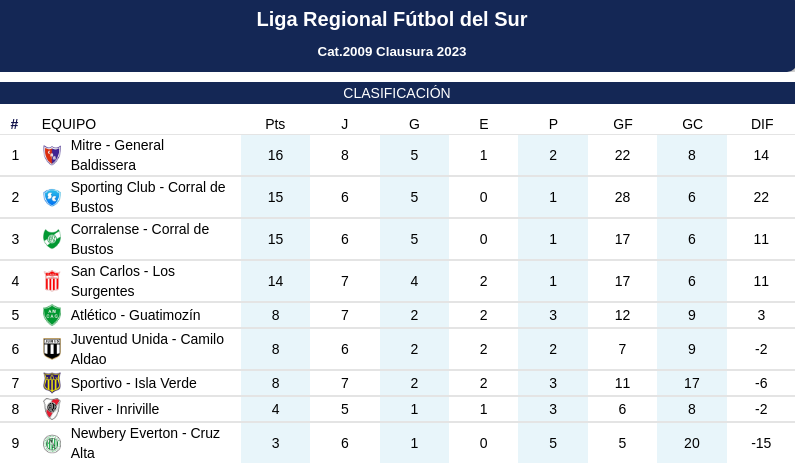
Task: Click the GF column header
Action: coord(623,124)
